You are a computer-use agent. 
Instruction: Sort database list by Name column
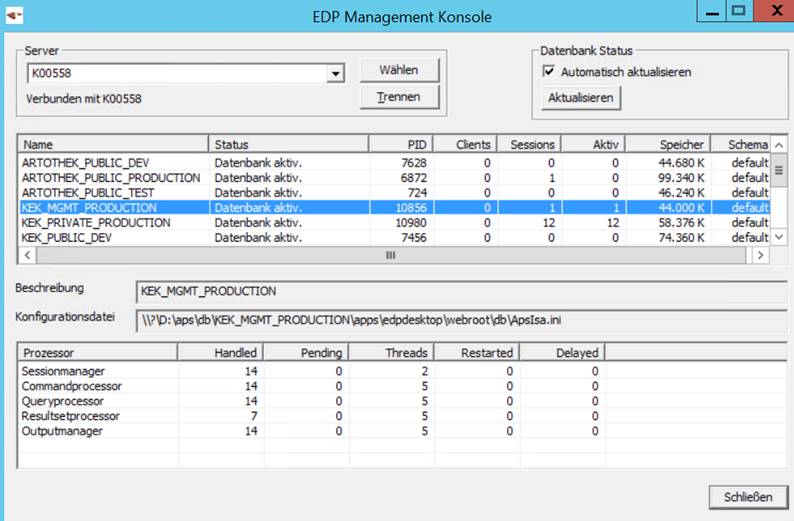112,145
